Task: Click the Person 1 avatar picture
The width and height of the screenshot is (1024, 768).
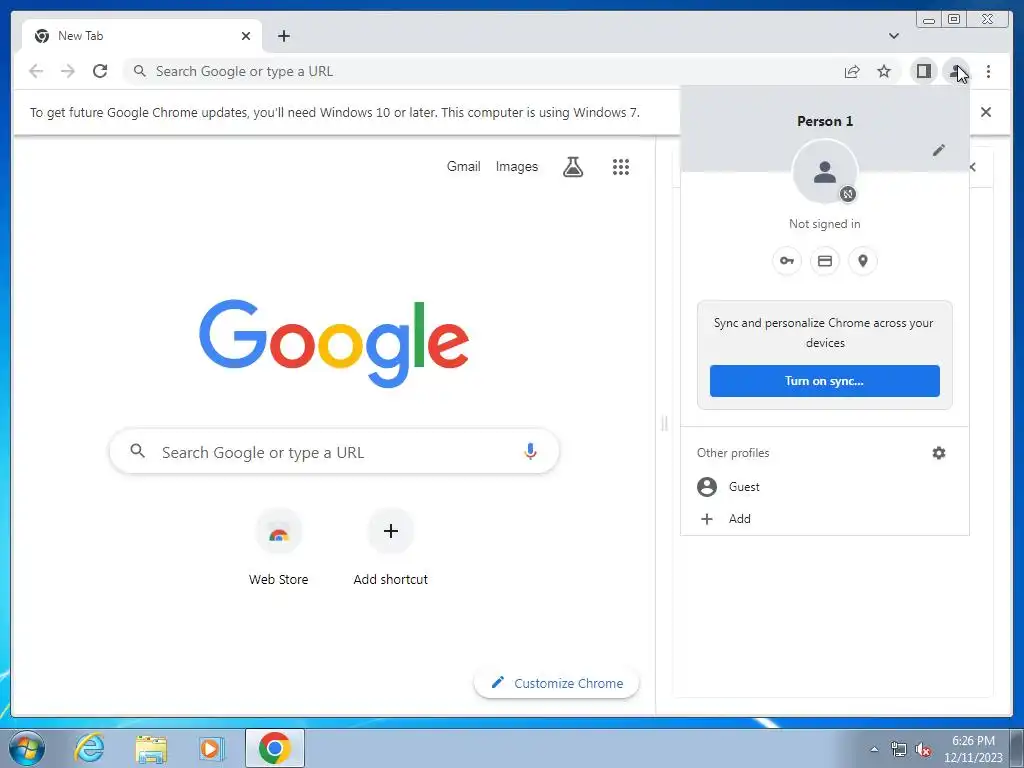Action: pyautogui.click(x=825, y=172)
